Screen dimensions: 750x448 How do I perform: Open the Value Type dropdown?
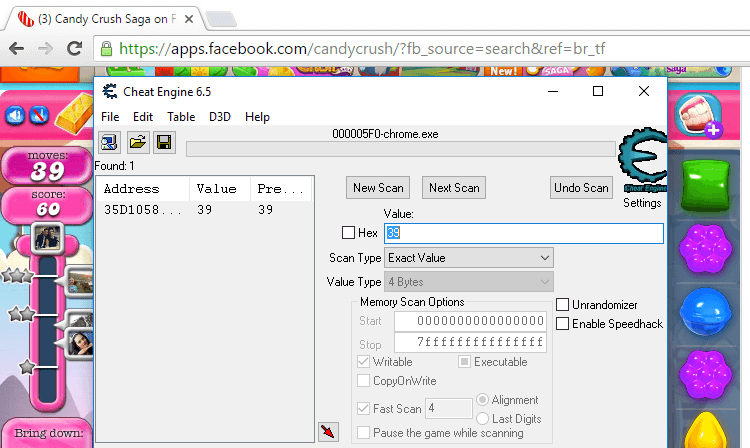click(469, 282)
